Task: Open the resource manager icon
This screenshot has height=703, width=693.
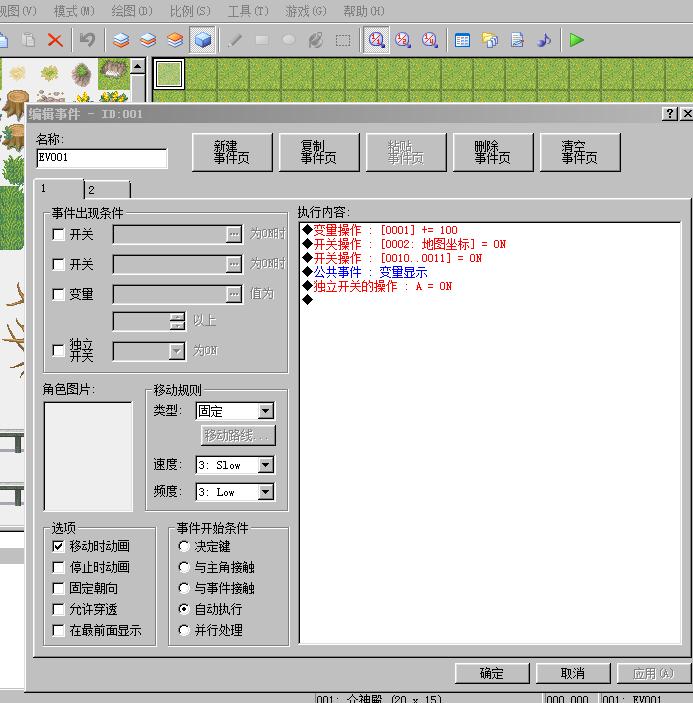Action: click(x=489, y=40)
